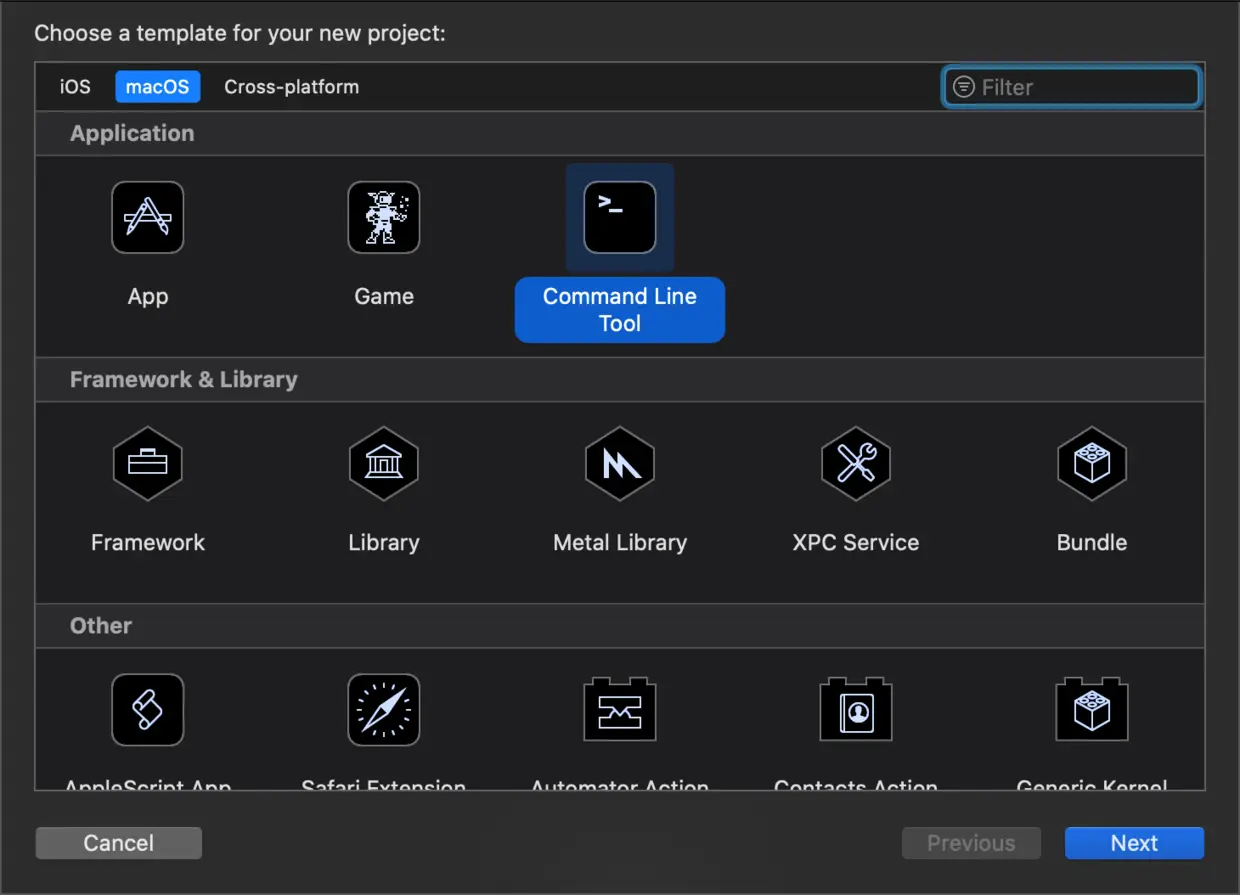1240x895 pixels.
Task: Open the Cross-platform templates tab
Action: (x=290, y=87)
